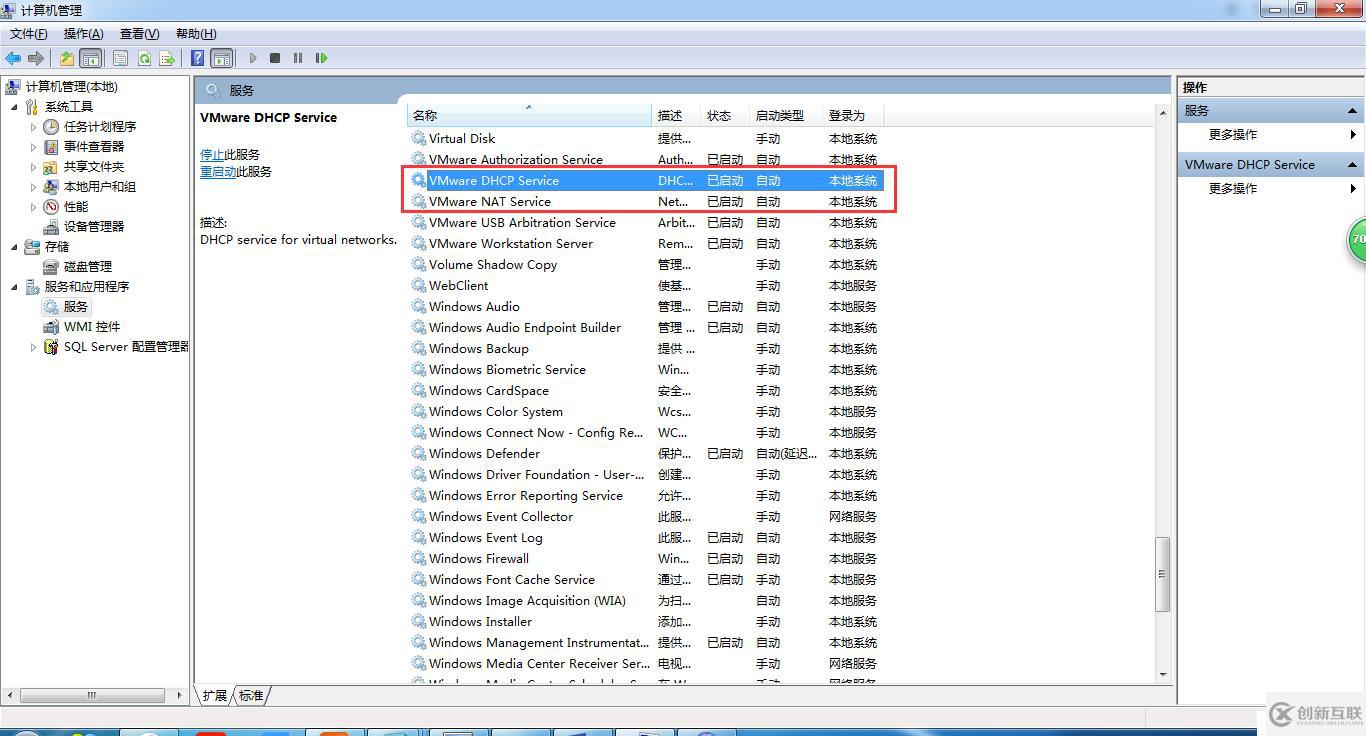Expand the 性能 tree node

[33, 207]
